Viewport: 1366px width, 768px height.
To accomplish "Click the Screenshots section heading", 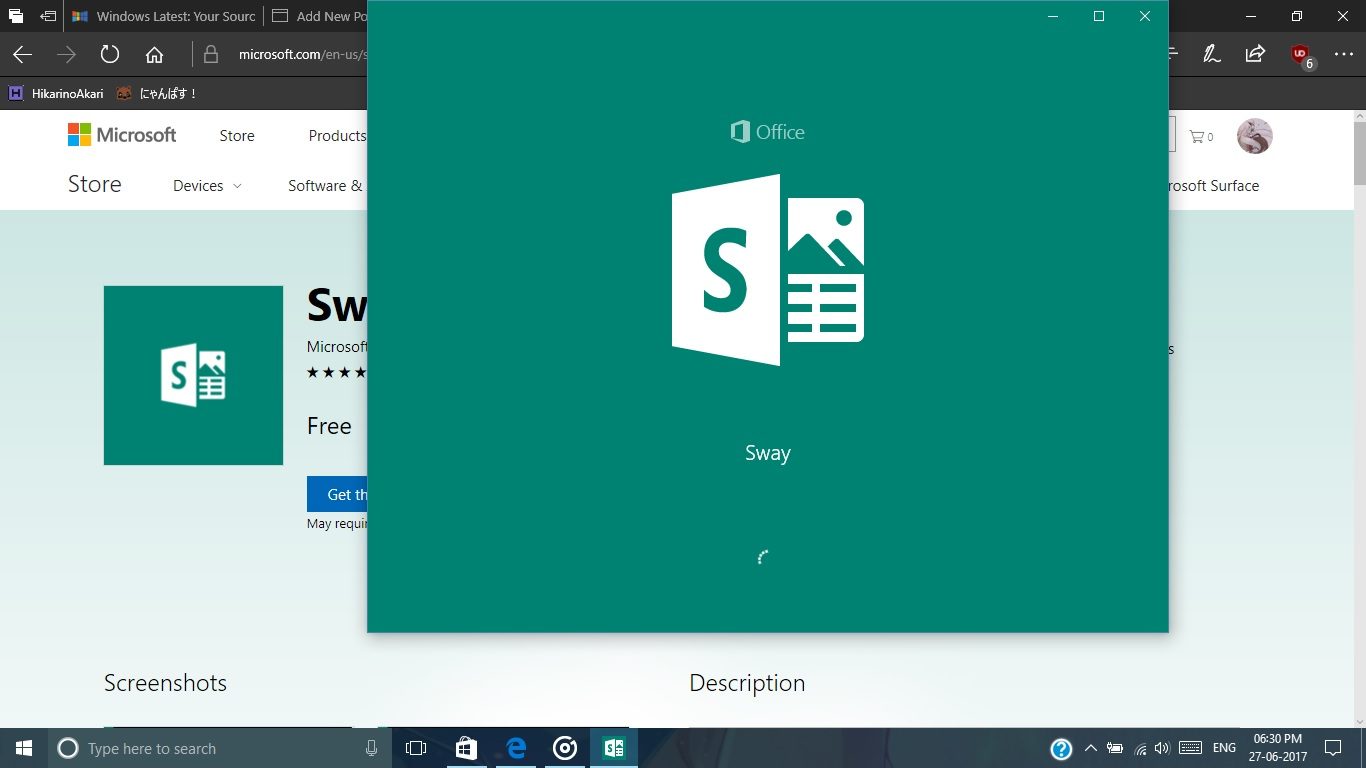I will coord(165,683).
